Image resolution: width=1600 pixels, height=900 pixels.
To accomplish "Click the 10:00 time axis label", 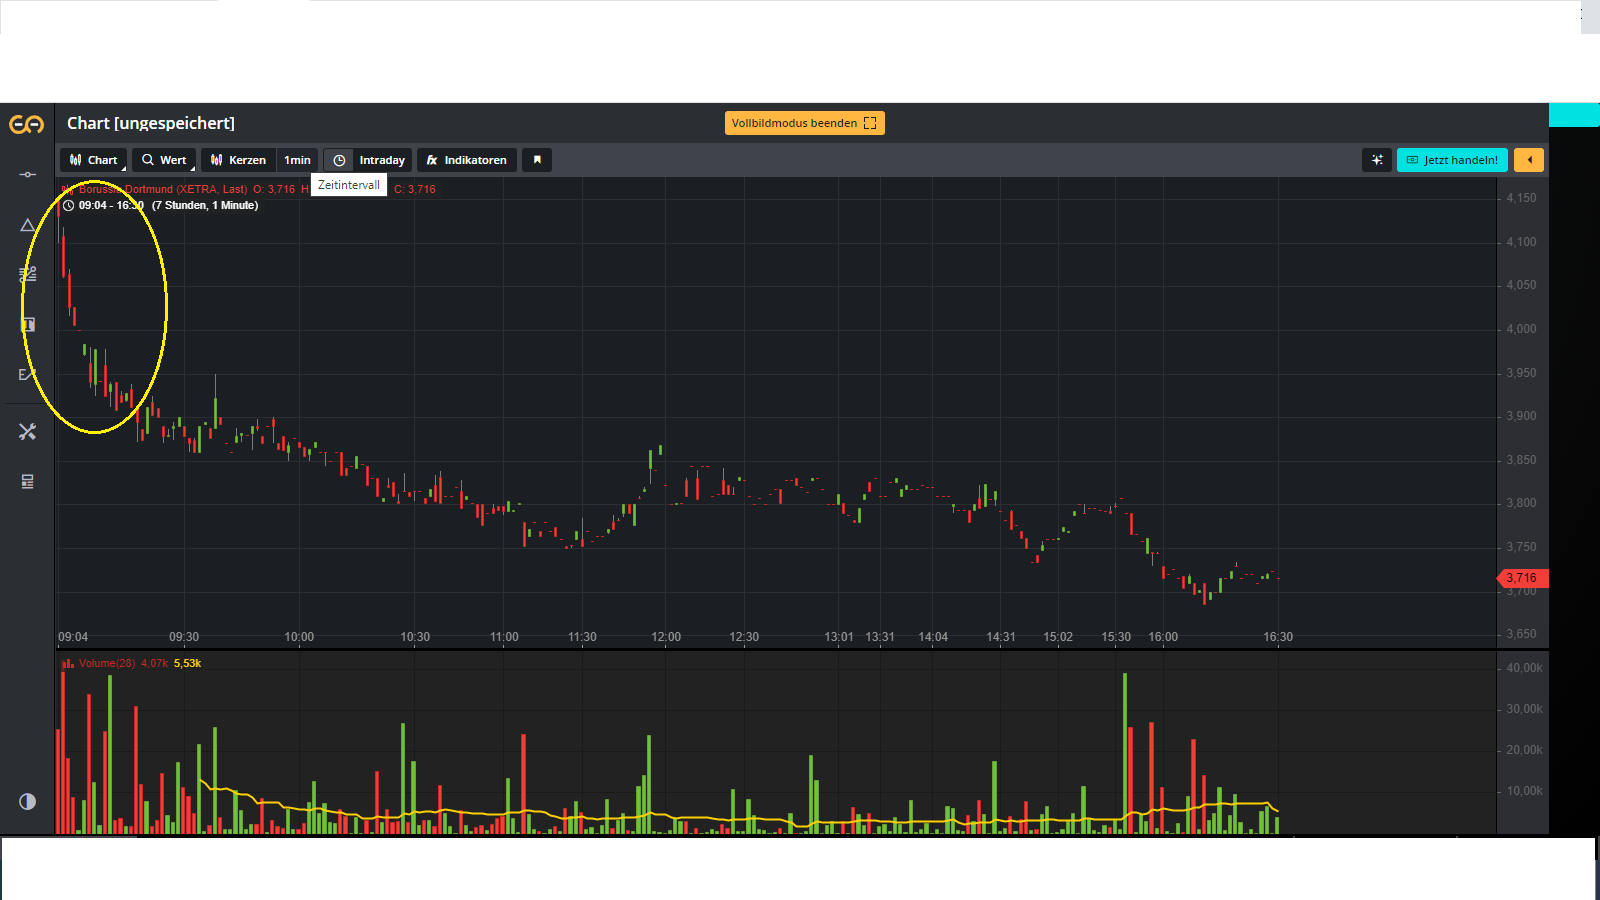I will click(299, 637).
